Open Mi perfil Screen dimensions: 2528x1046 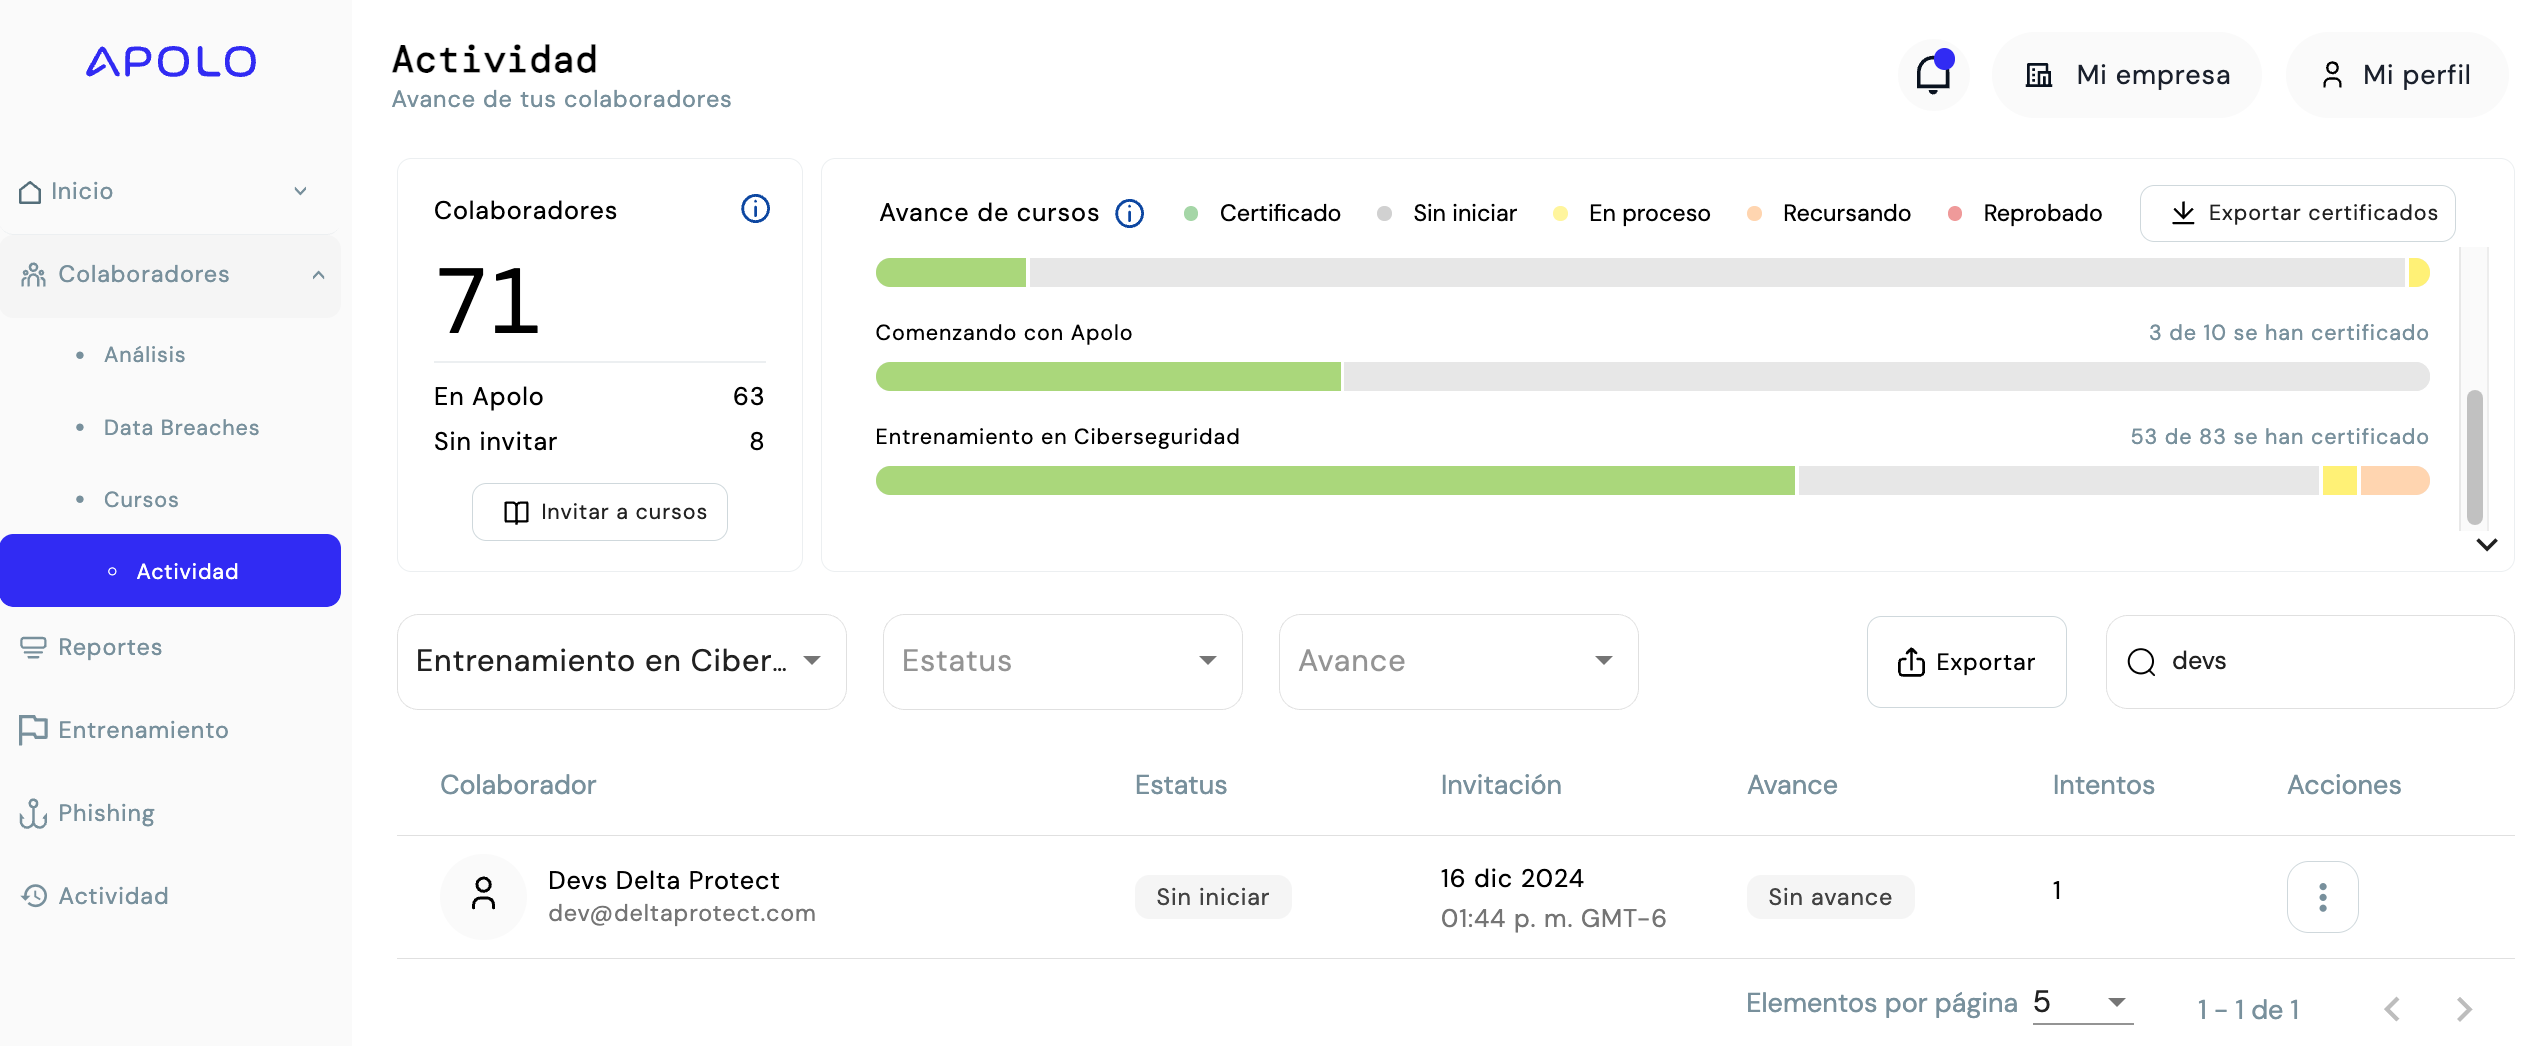pos(2398,75)
